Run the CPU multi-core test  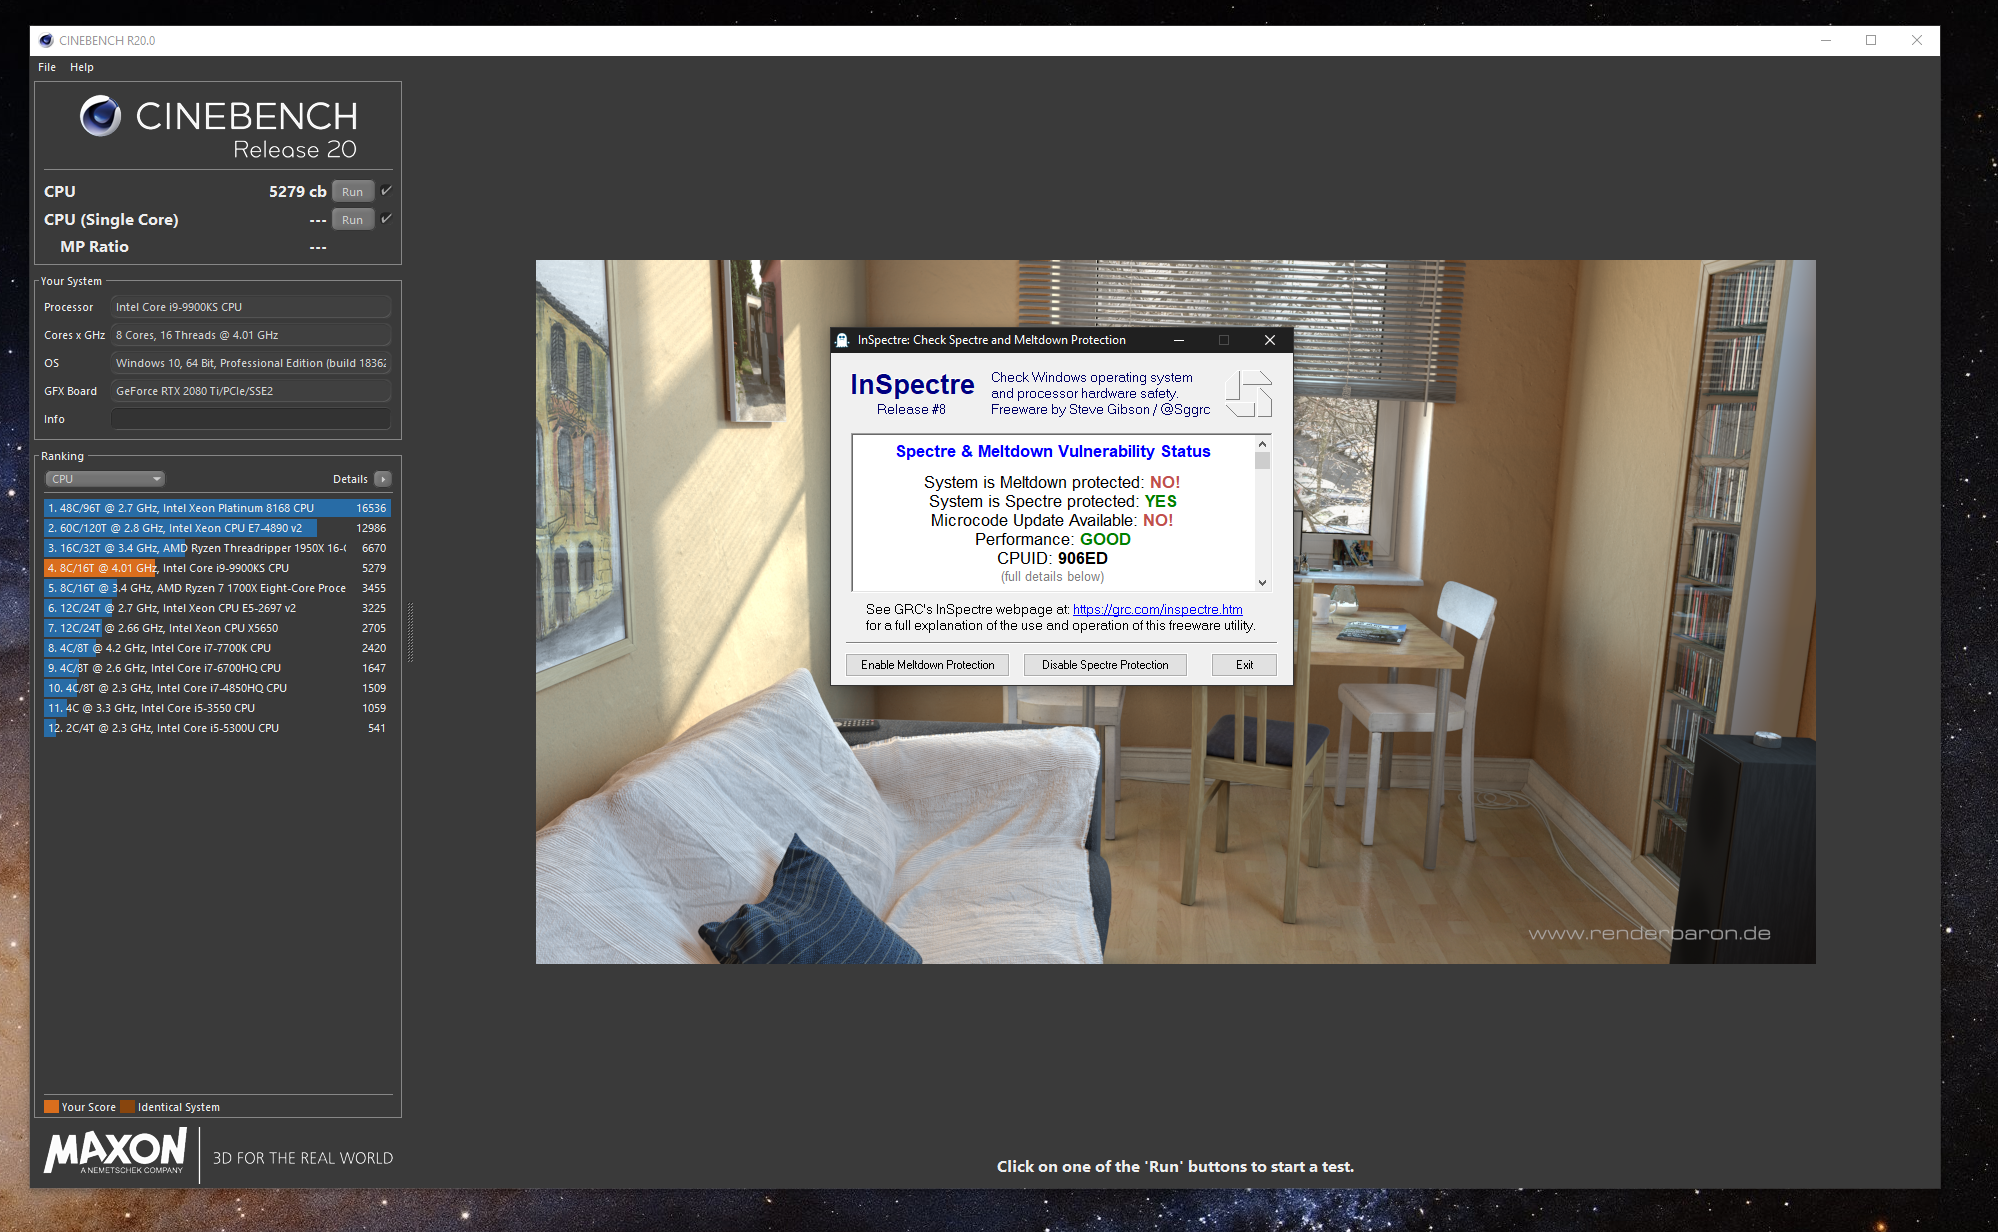[352, 192]
